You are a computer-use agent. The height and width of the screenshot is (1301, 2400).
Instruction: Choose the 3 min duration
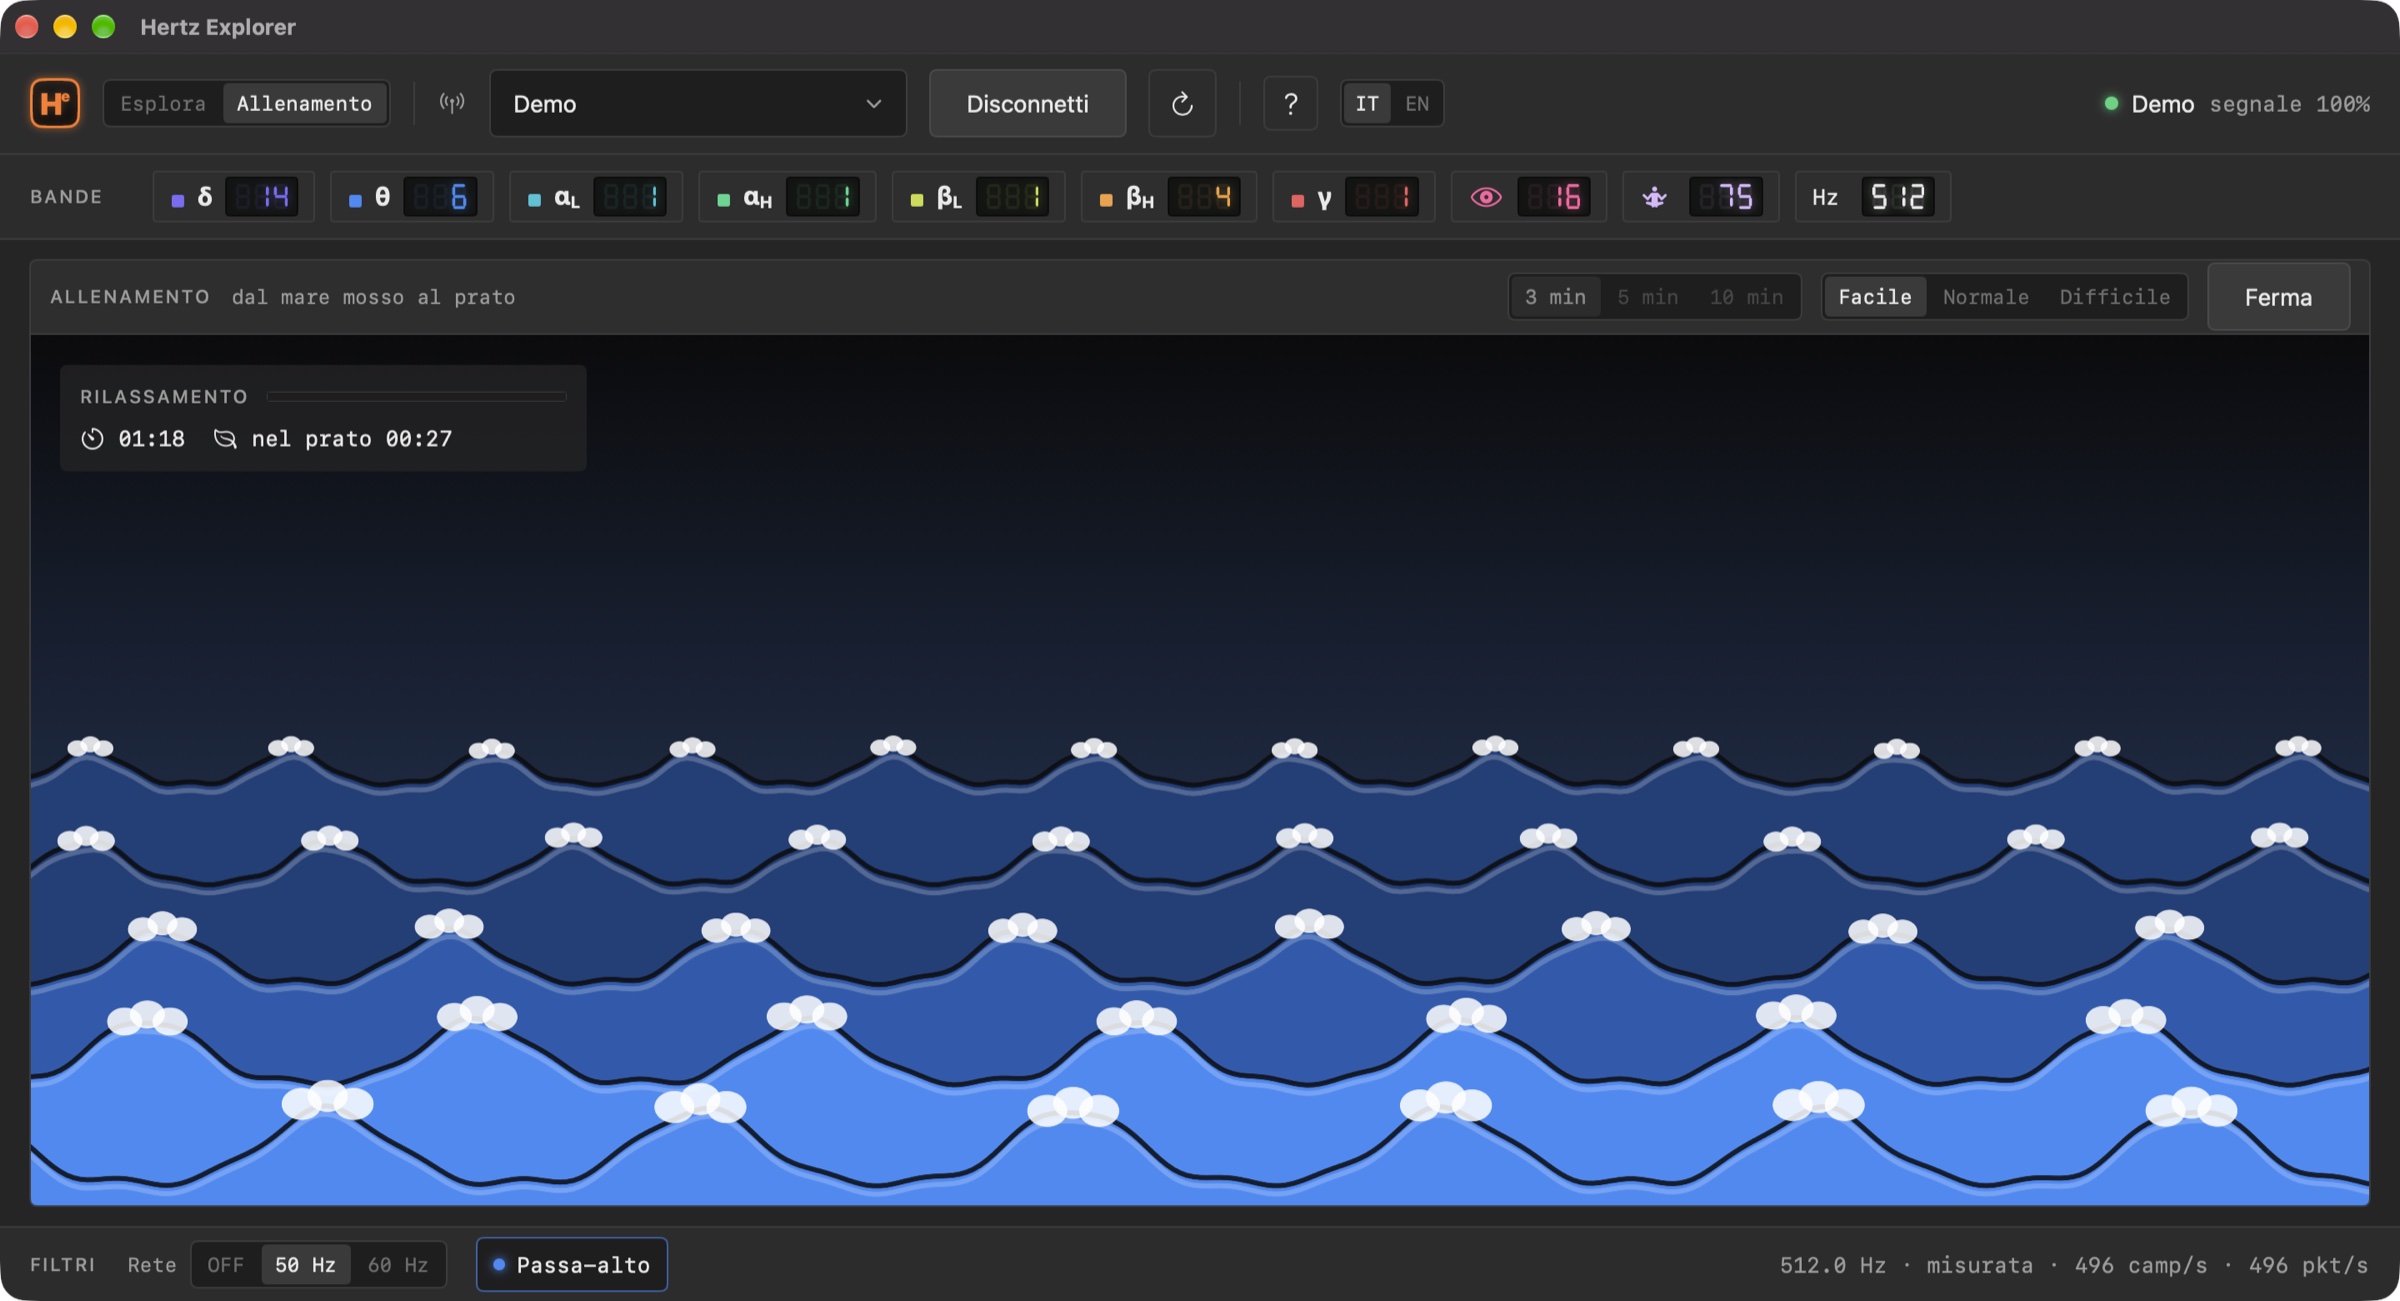(x=1555, y=297)
